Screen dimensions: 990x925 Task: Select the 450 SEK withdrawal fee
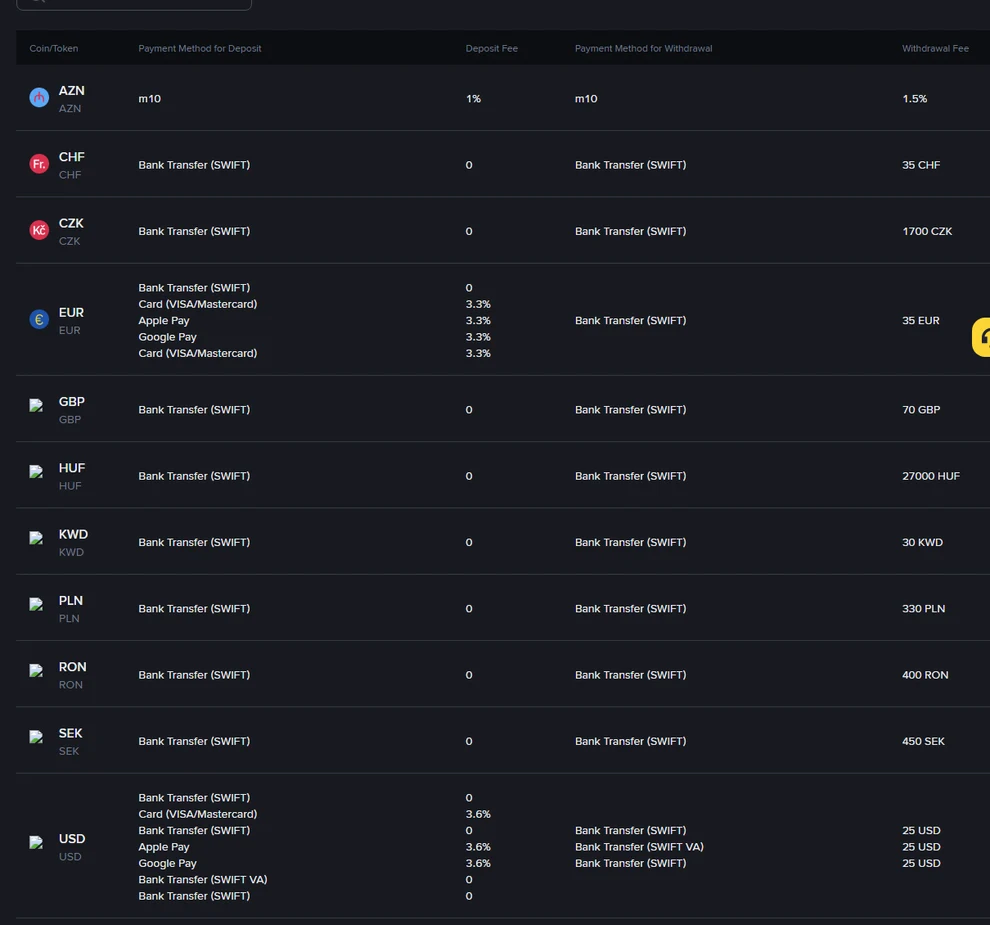pyautogui.click(x=923, y=741)
